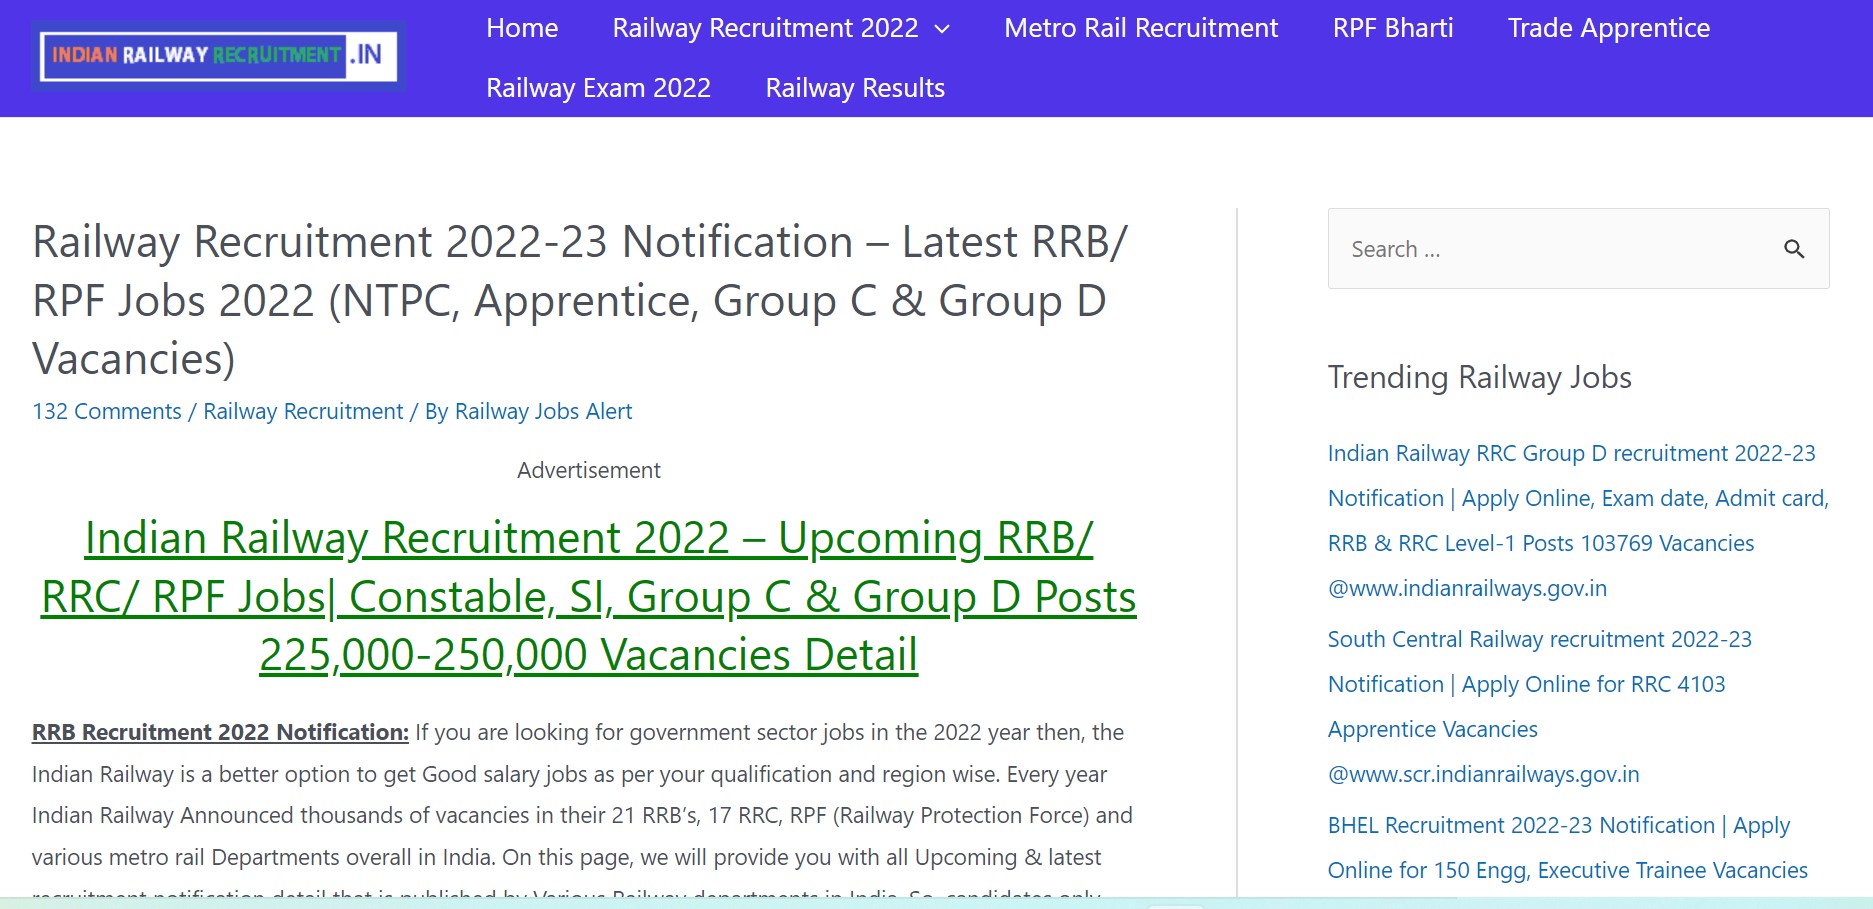Click the Advertisement label text
This screenshot has height=909, width=1873.
pos(589,470)
